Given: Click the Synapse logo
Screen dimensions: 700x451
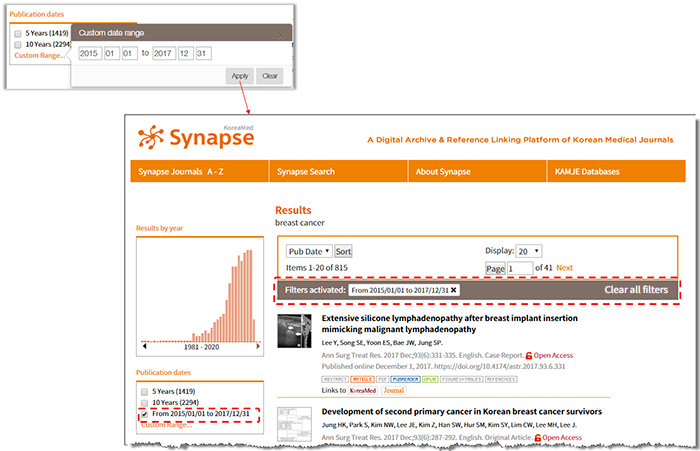Looking at the screenshot, I should pos(196,137).
